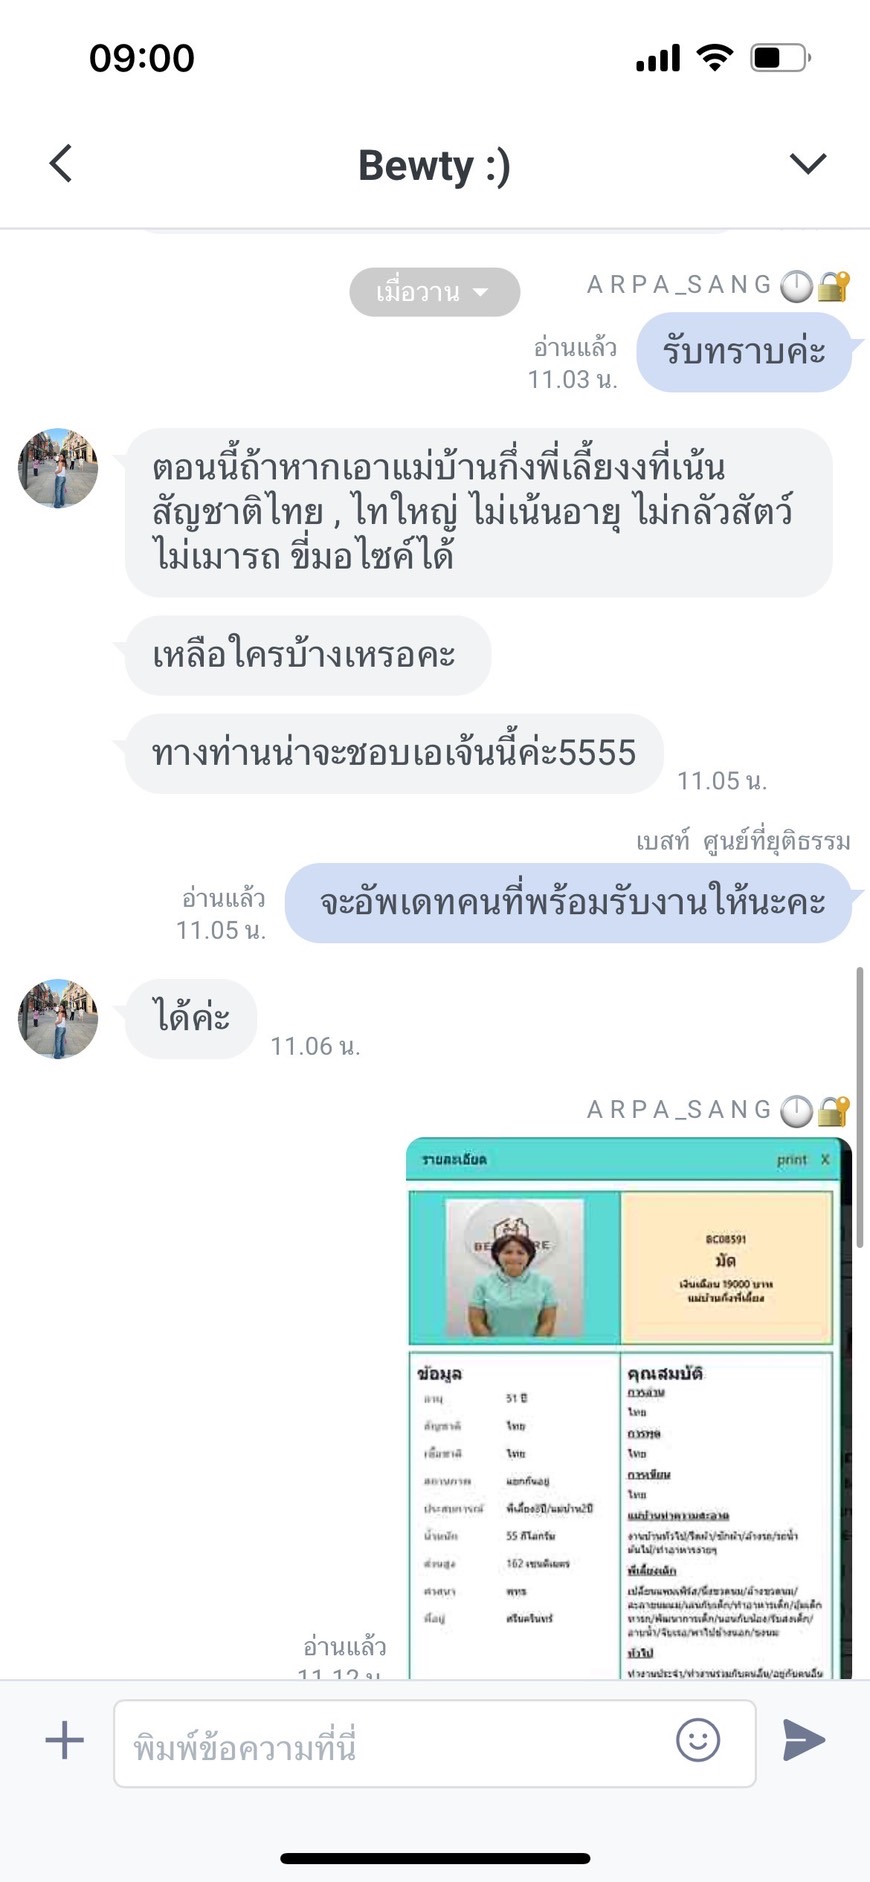The height and width of the screenshot is (1882, 870).
Task: Open the emoji sticker smiley icon
Action: 698,1740
